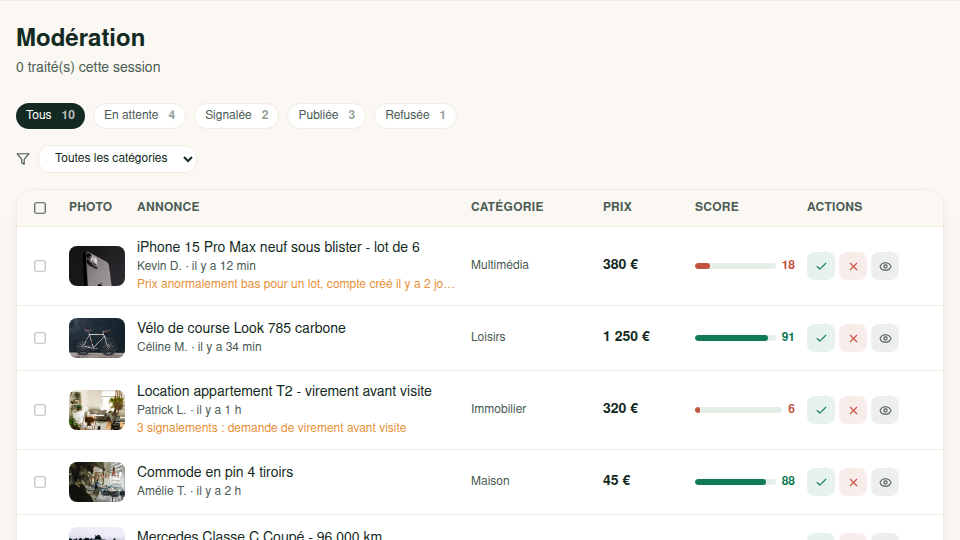
Task: Click the '0 traité(s) cette session' text
Action: (88, 67)
